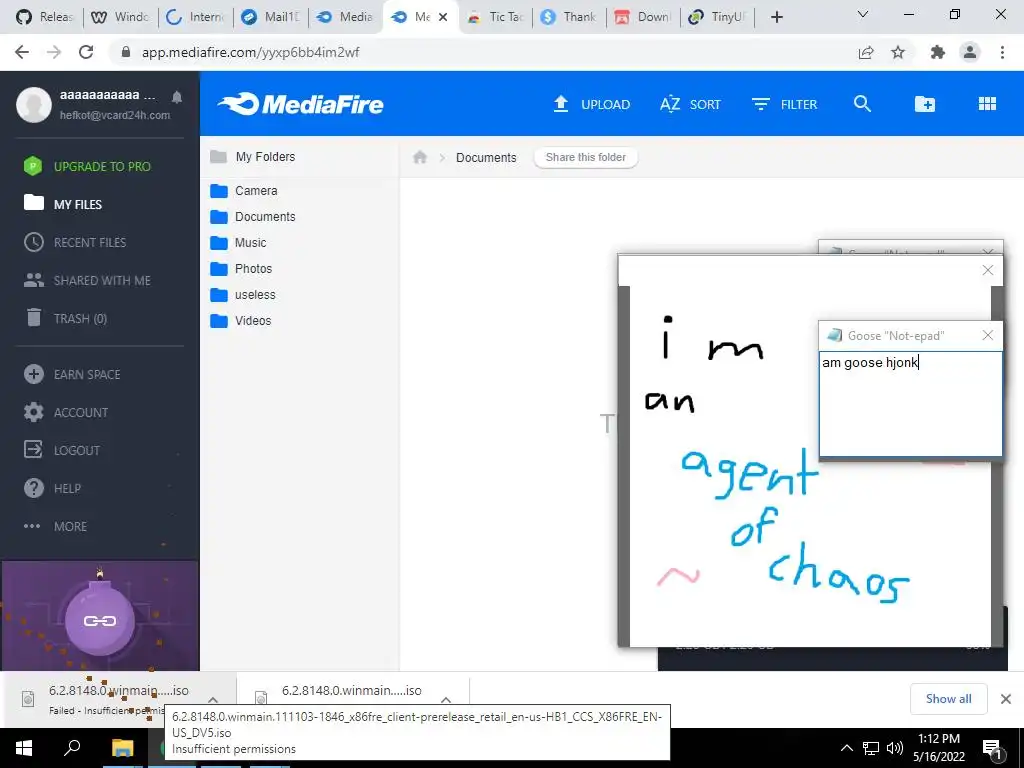Switch to grid view icon
The height and width of the screenshot is (768, 1024).
click(x=987, y=104)
